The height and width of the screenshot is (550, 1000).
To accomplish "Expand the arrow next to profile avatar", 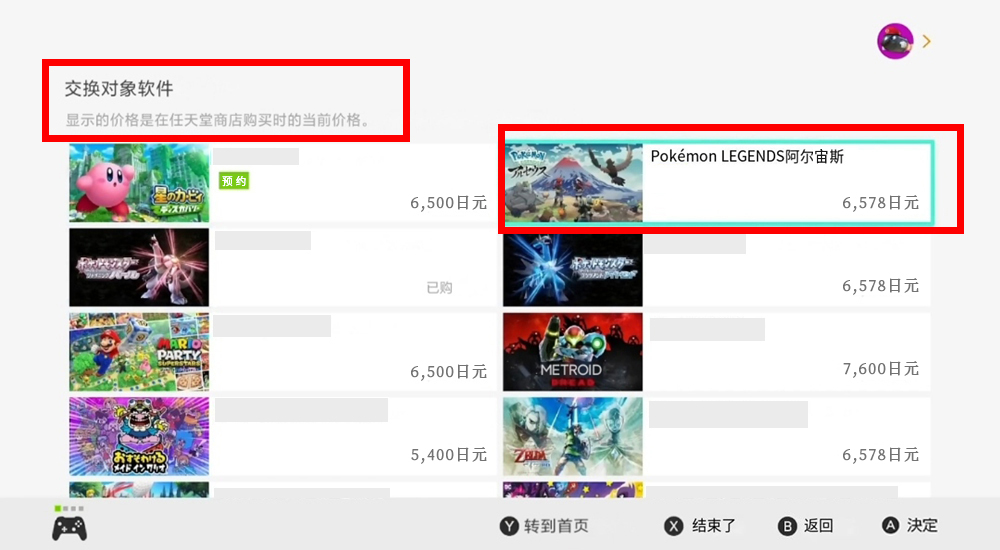I will (927, 41).
